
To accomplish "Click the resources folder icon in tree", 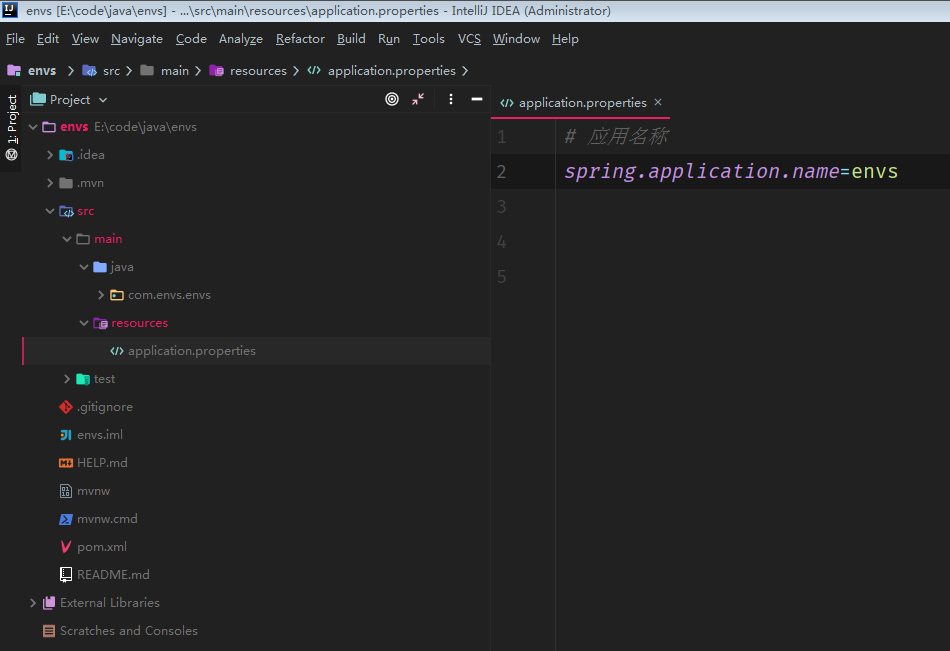I will (101, 323).
